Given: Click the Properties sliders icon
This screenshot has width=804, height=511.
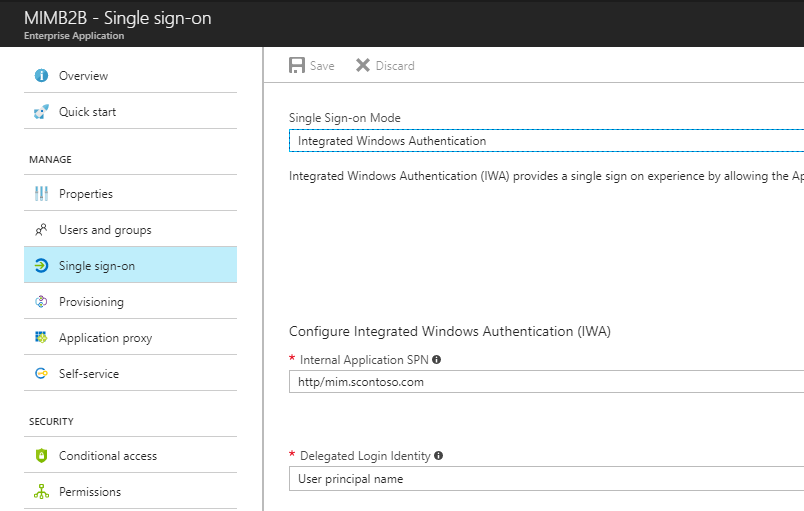Looking at the screenshot, I should [x=41, y=193].
